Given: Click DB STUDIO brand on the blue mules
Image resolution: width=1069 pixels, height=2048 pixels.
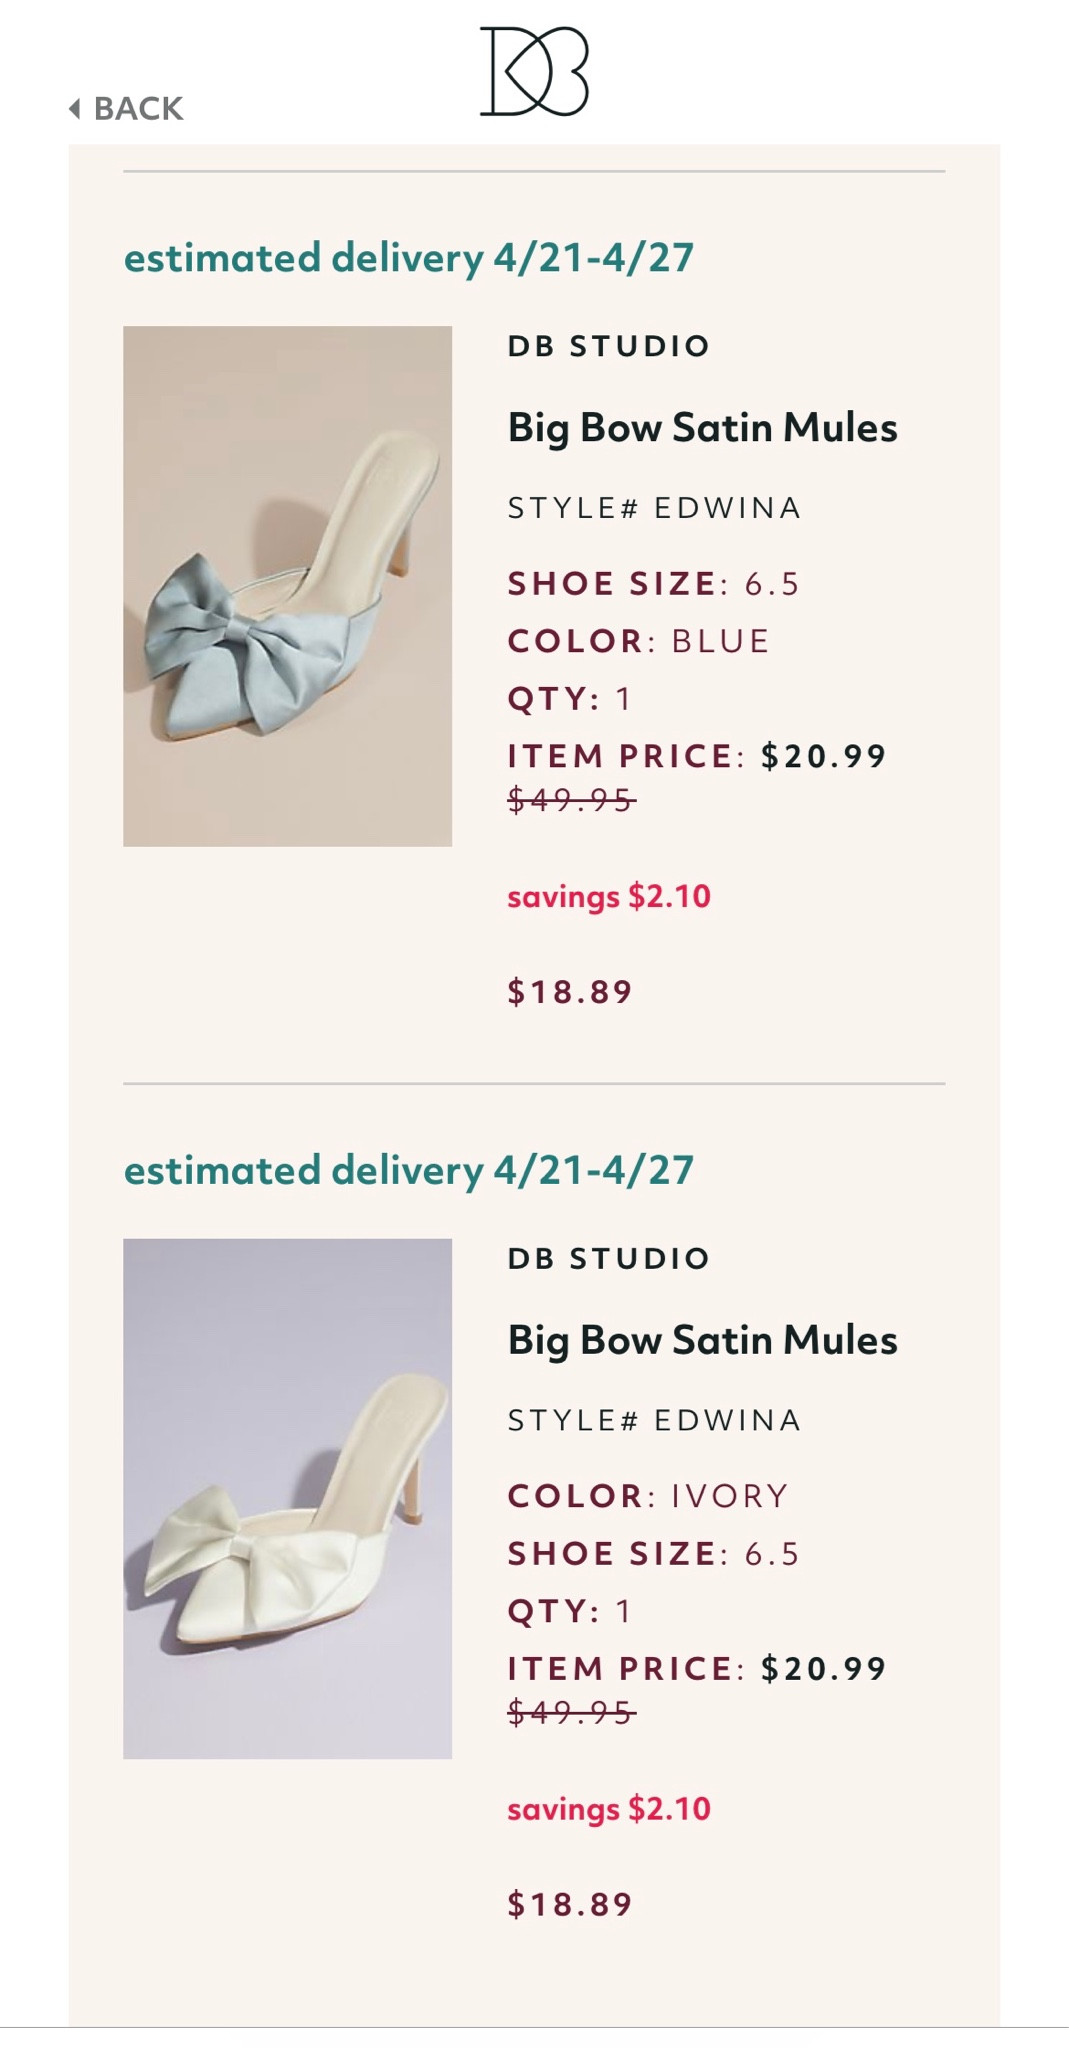Looking at the screenshot, I should tap(607, 347).
